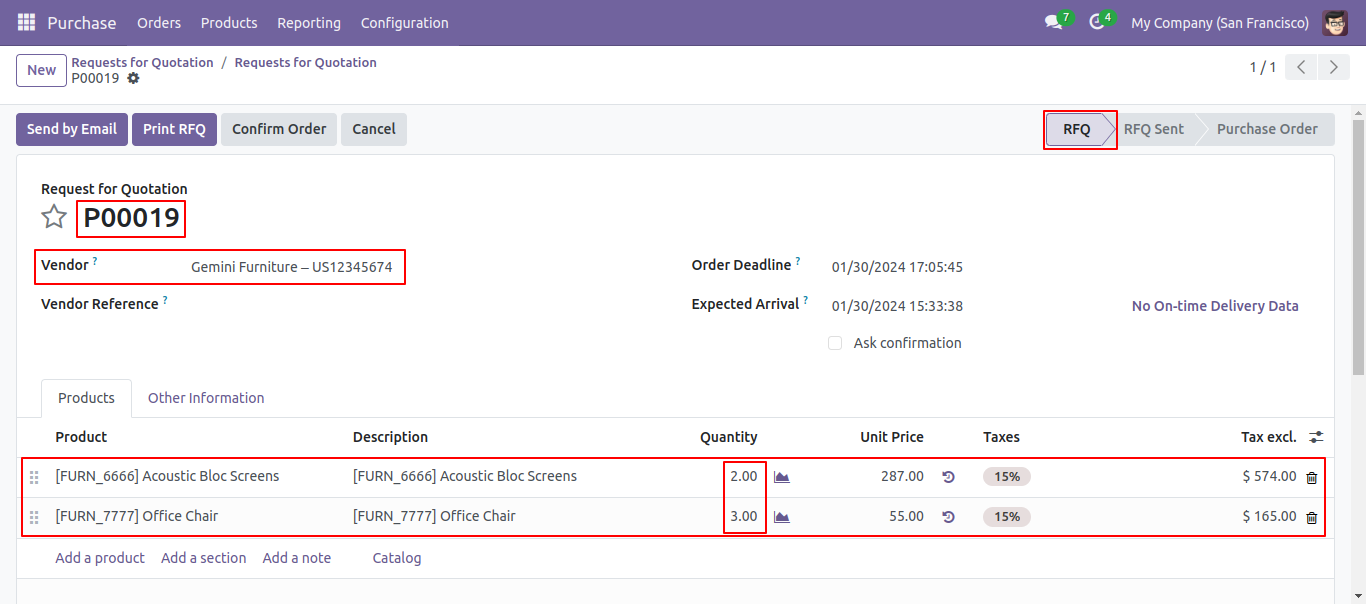The height and width of the screenshot is (604, 1366).
Task: Click Send by Email
Action: coord(72,129)
